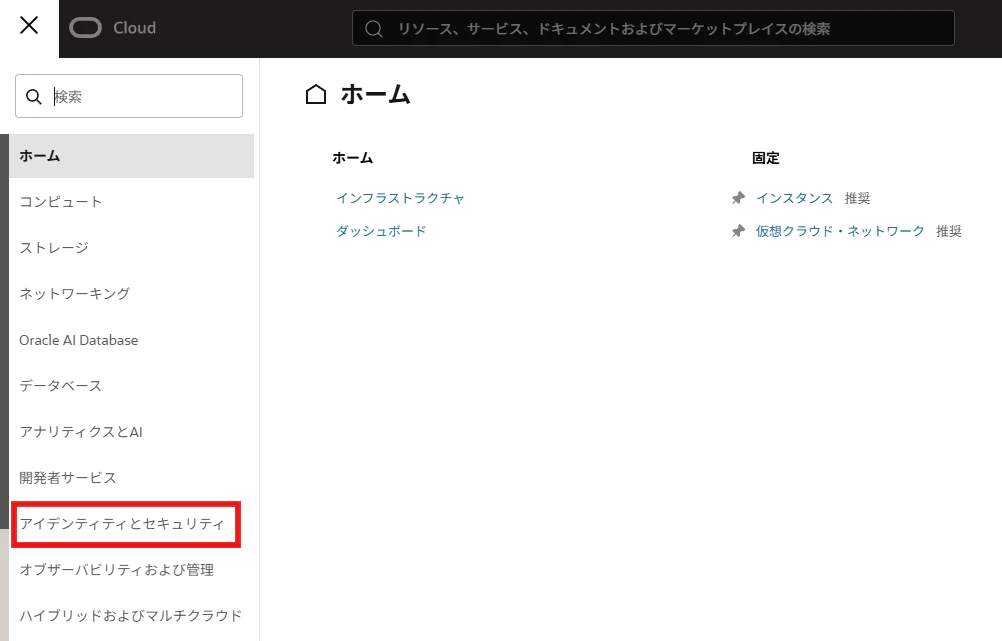Open the pinned 仮想クラウド・ネットワーク link
This screenshot has width=1002, height=641.
coord(840,231)
